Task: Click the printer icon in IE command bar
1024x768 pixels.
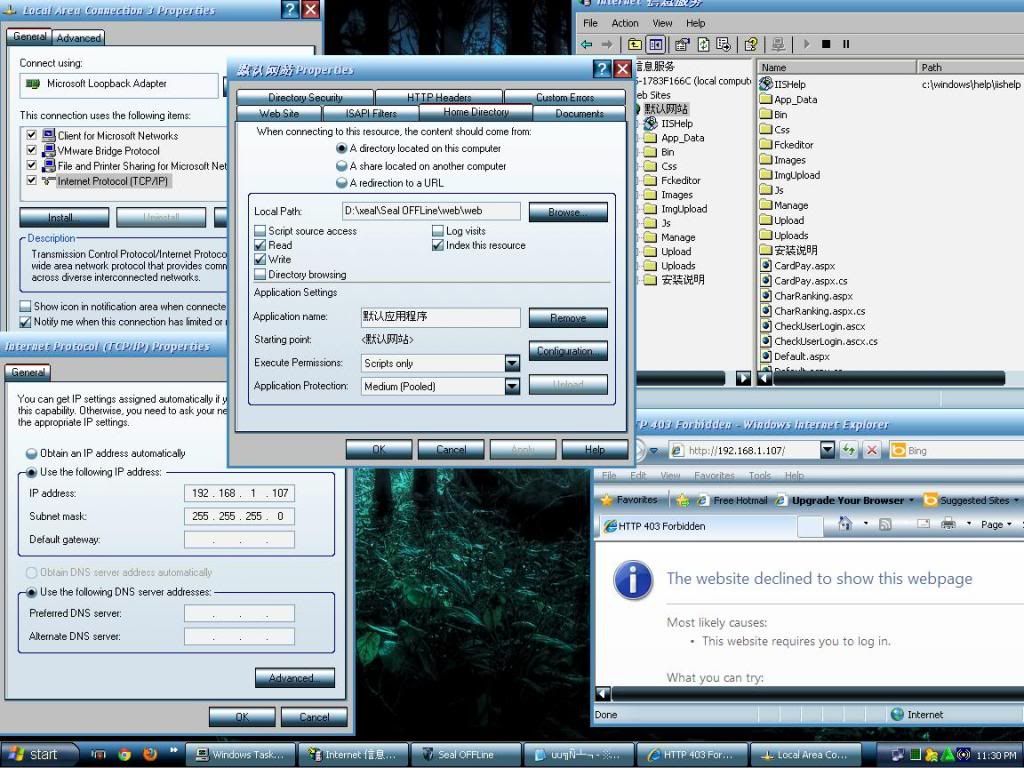Action: (950, 524)
